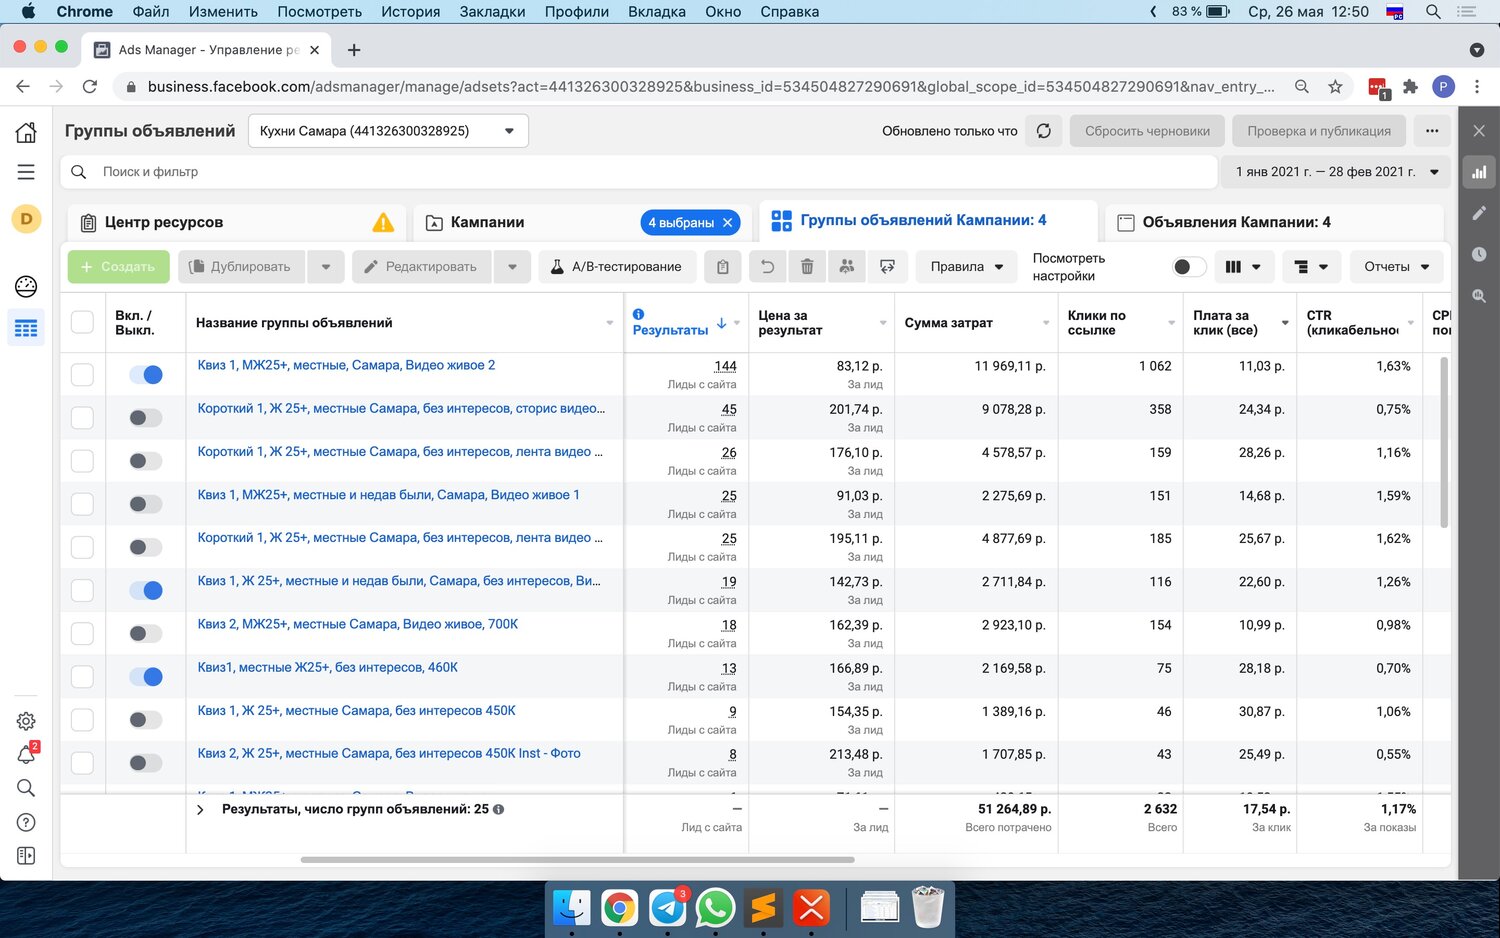Open the date range 1 янв 2021 dropdown
Image resolution: width=1500 pixels, height=938 pixels.
[x=1336, y=172]
